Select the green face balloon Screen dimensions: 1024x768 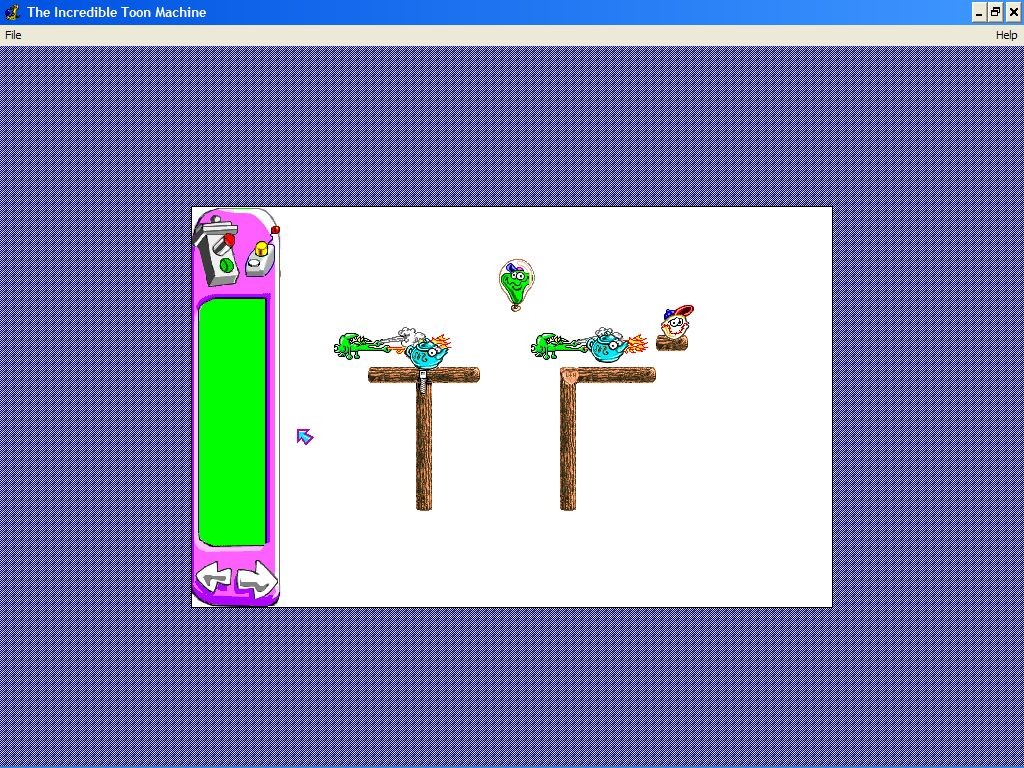click(516, 285)
